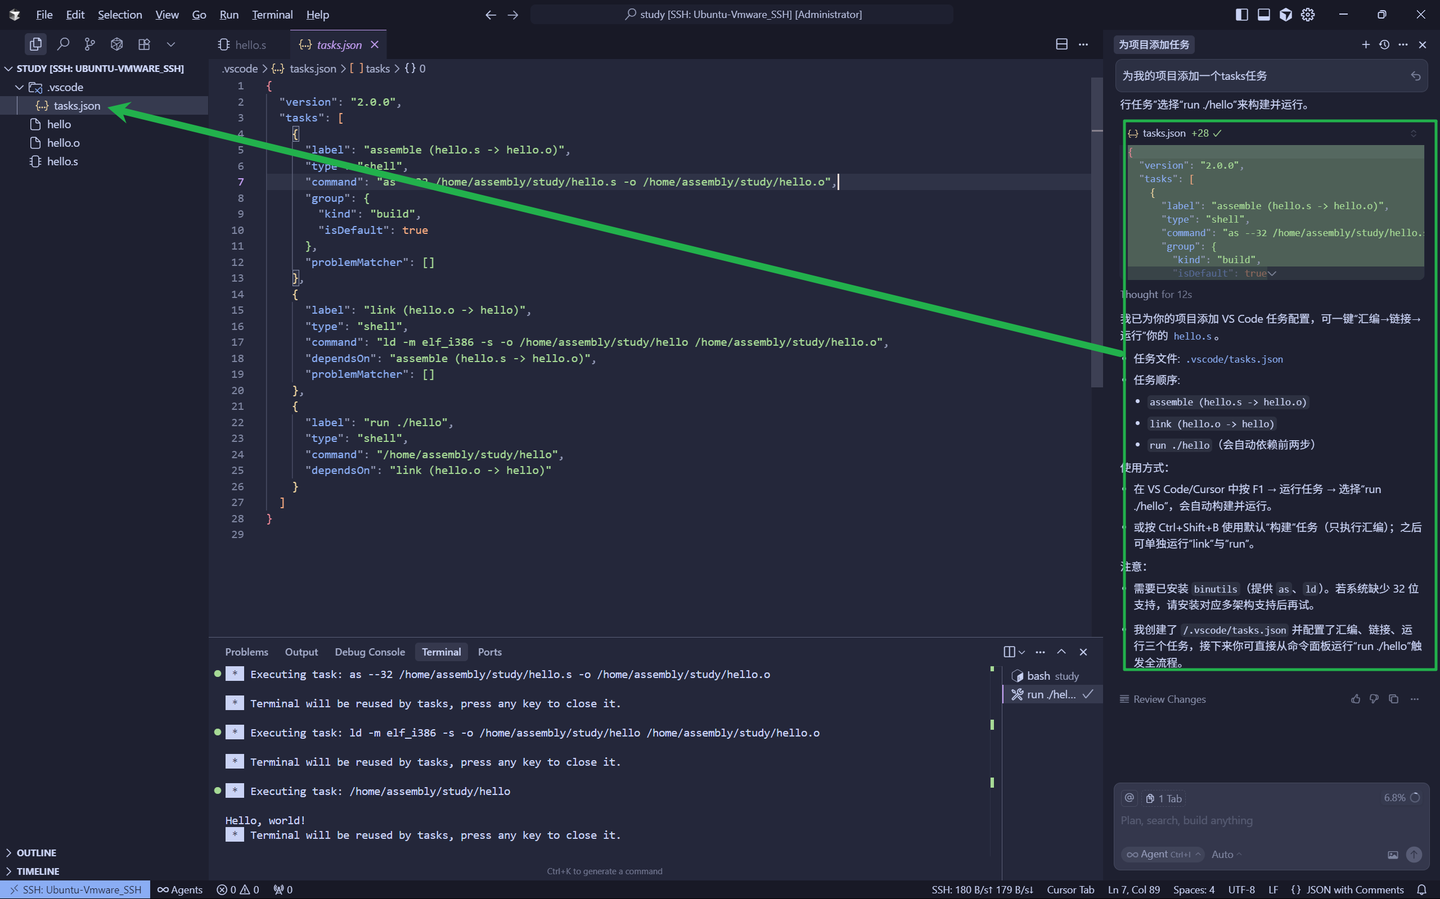Viewport: 1440px width, 899px height.
Task: Toggle the primary sidebar visibility
Action: click(1242, 14)
